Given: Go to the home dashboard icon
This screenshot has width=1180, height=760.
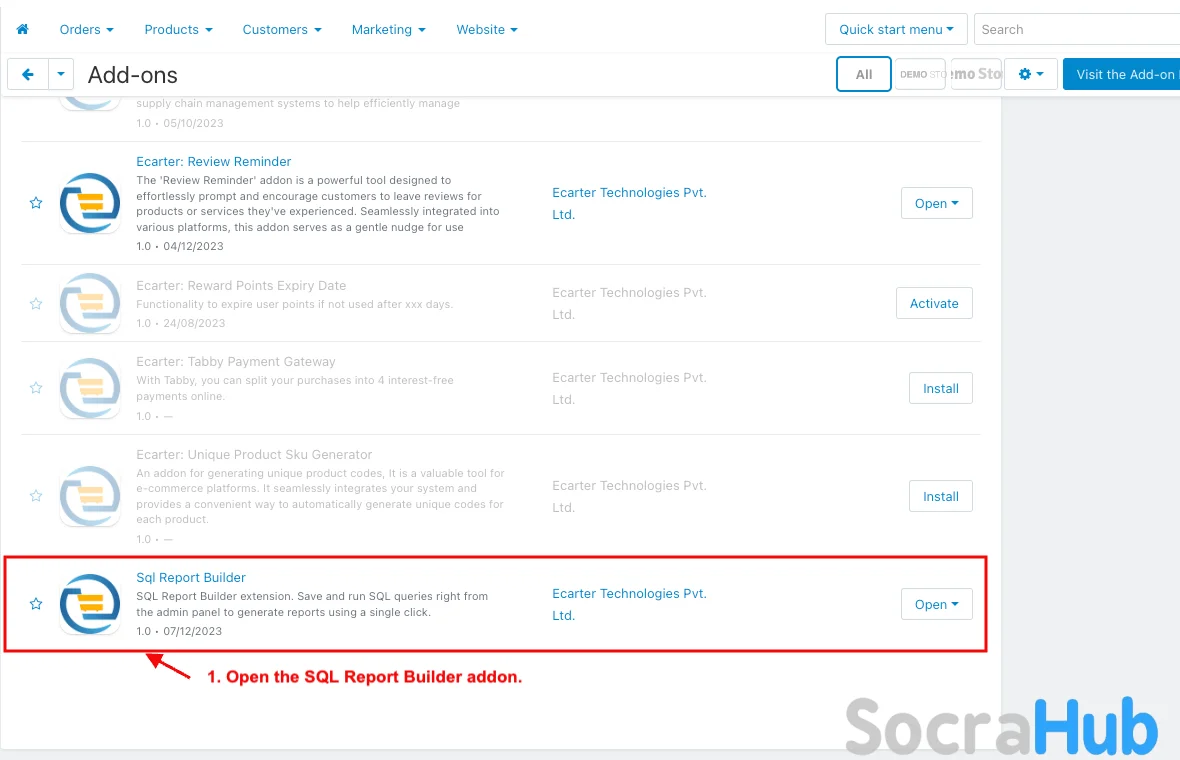Looking at the screenshot, I should tap(23, 29).
